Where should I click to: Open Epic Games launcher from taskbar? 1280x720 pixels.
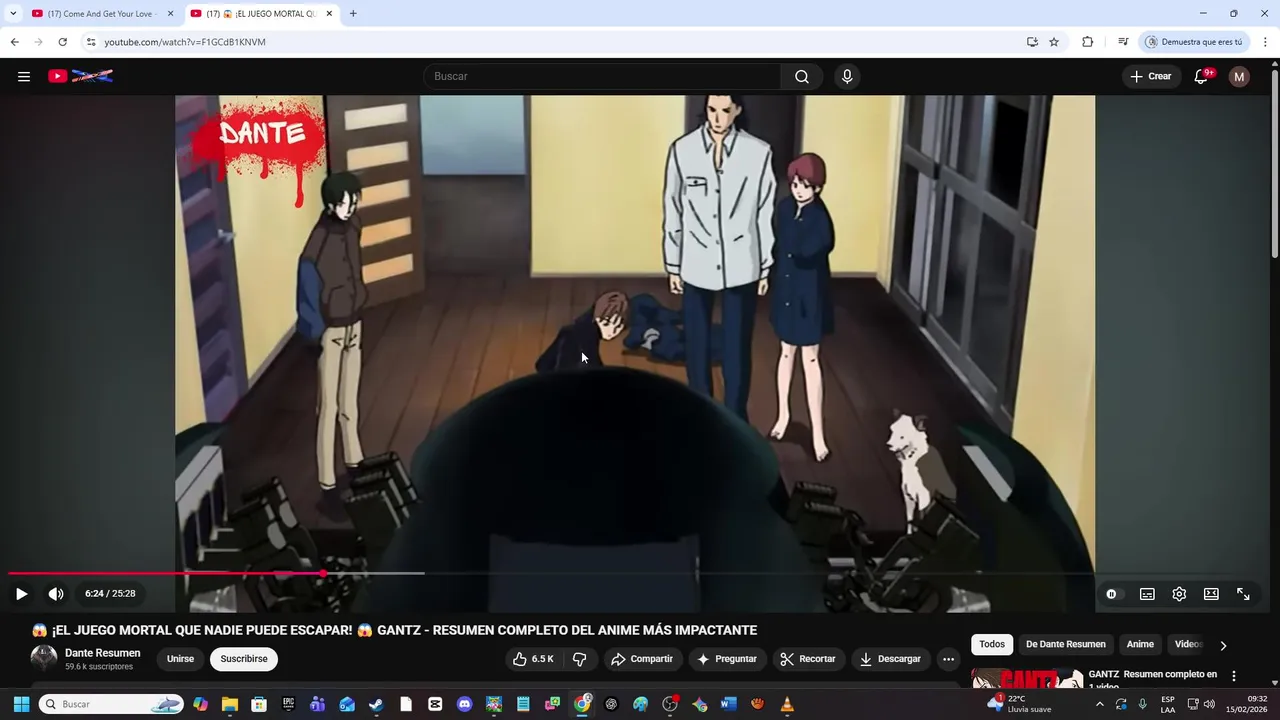(288, 705)
